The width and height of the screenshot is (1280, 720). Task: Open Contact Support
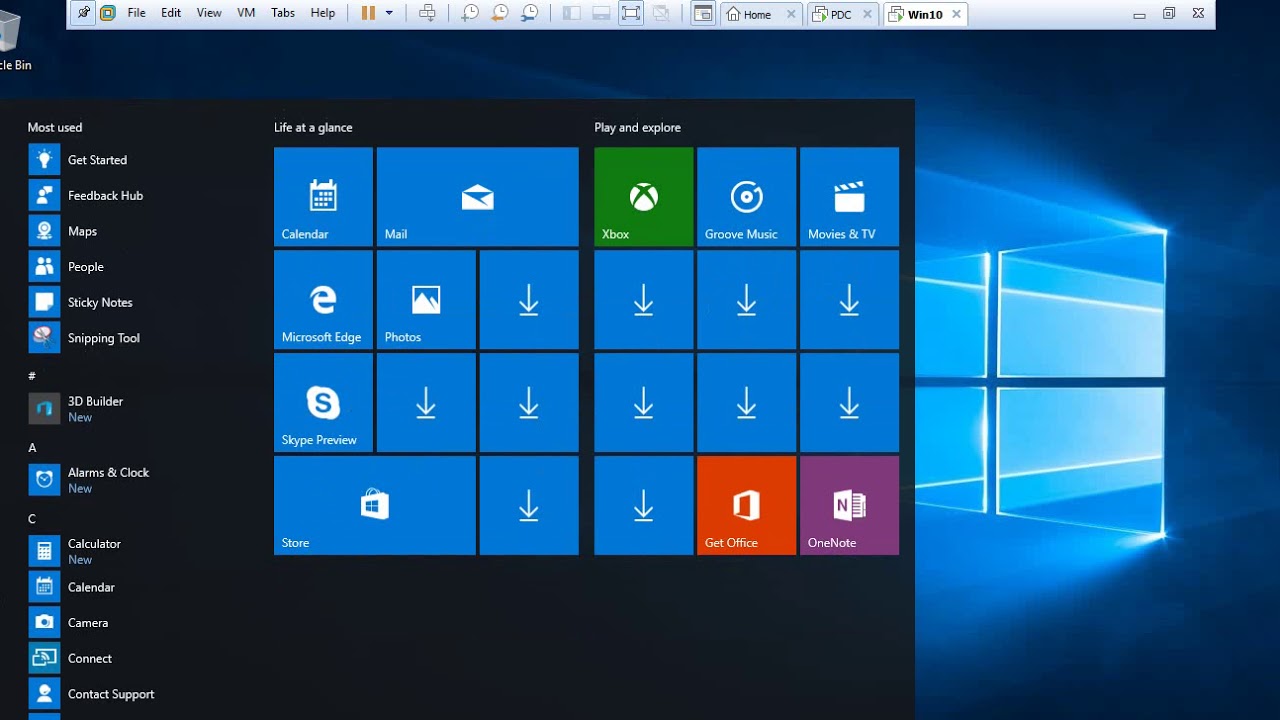point(91,694)
